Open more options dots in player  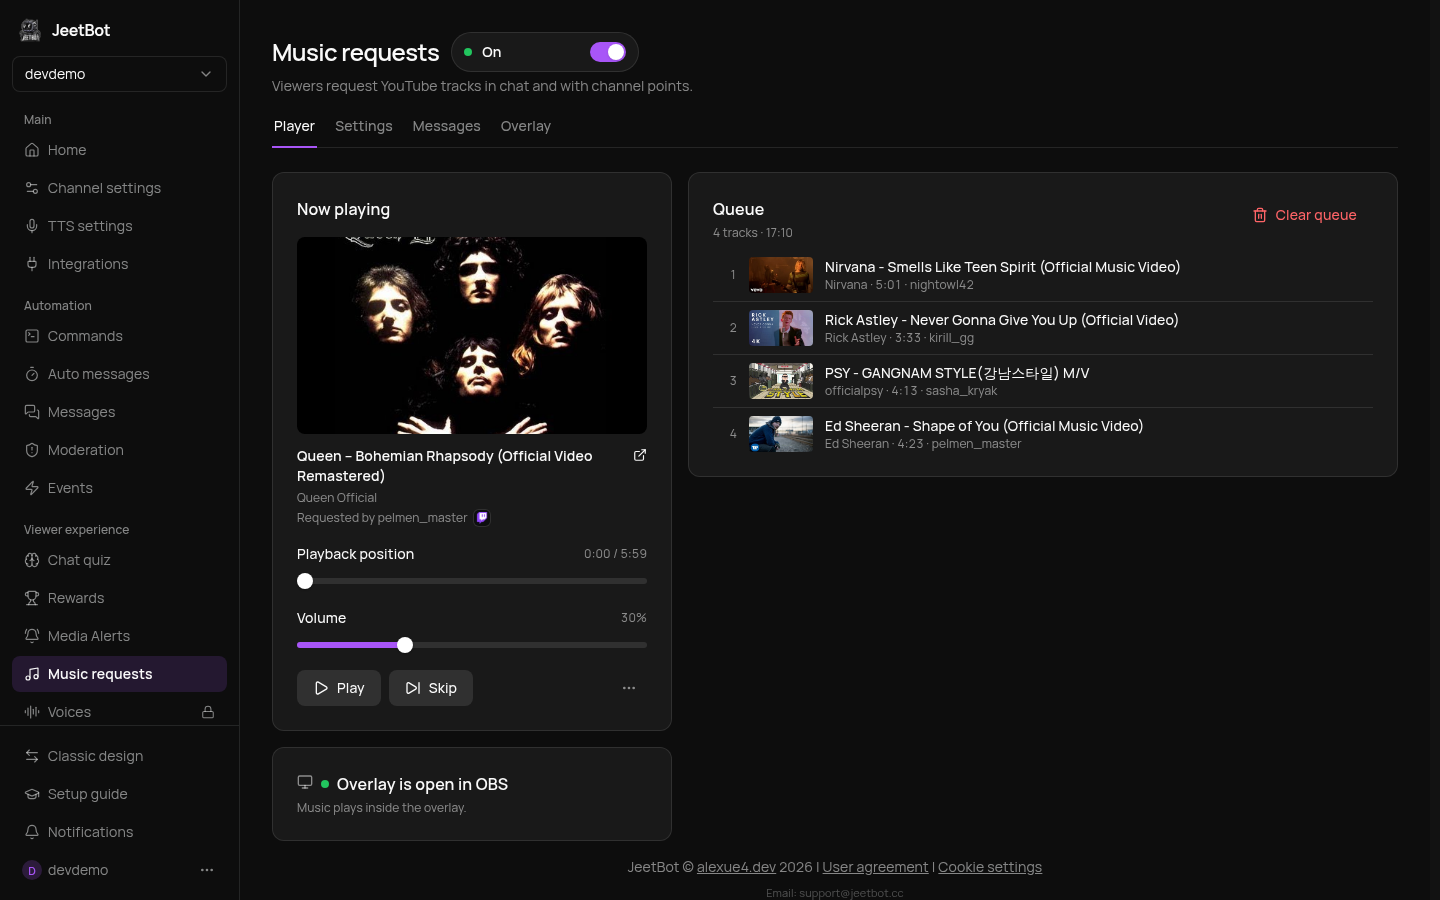click(629, 688)
